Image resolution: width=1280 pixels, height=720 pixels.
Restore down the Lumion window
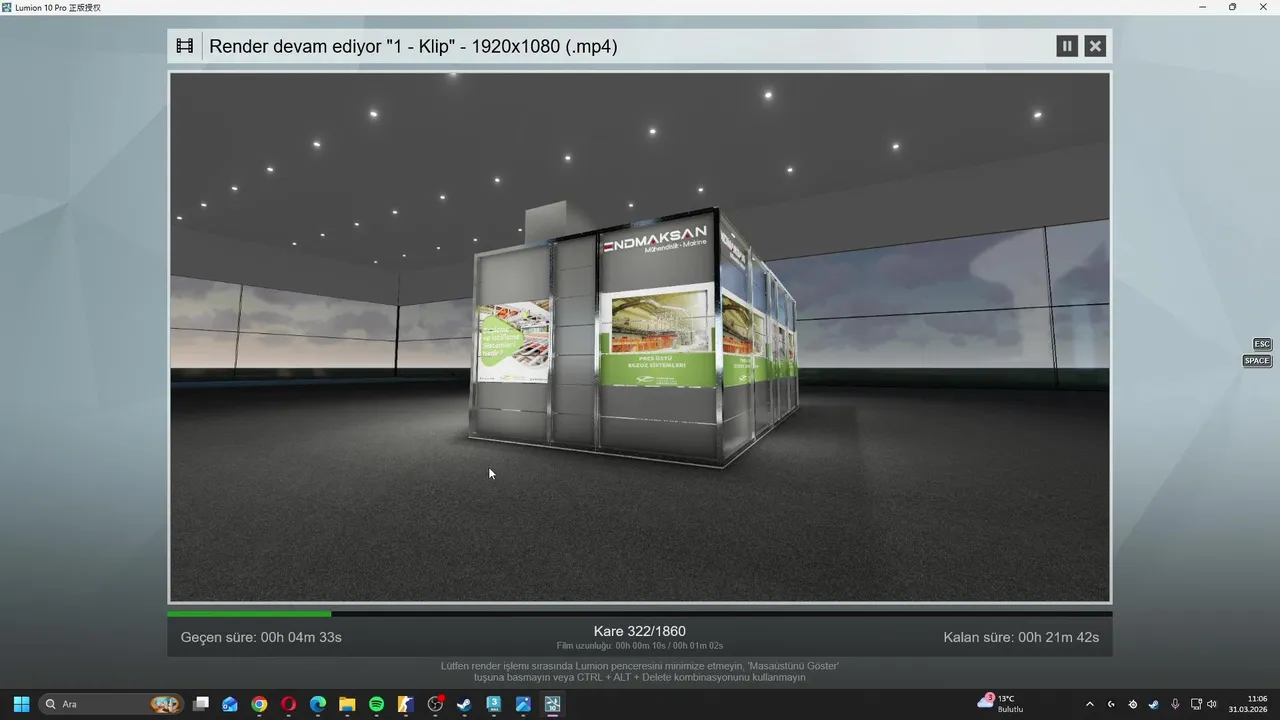pyautogui.click(x=1232, y=7)
